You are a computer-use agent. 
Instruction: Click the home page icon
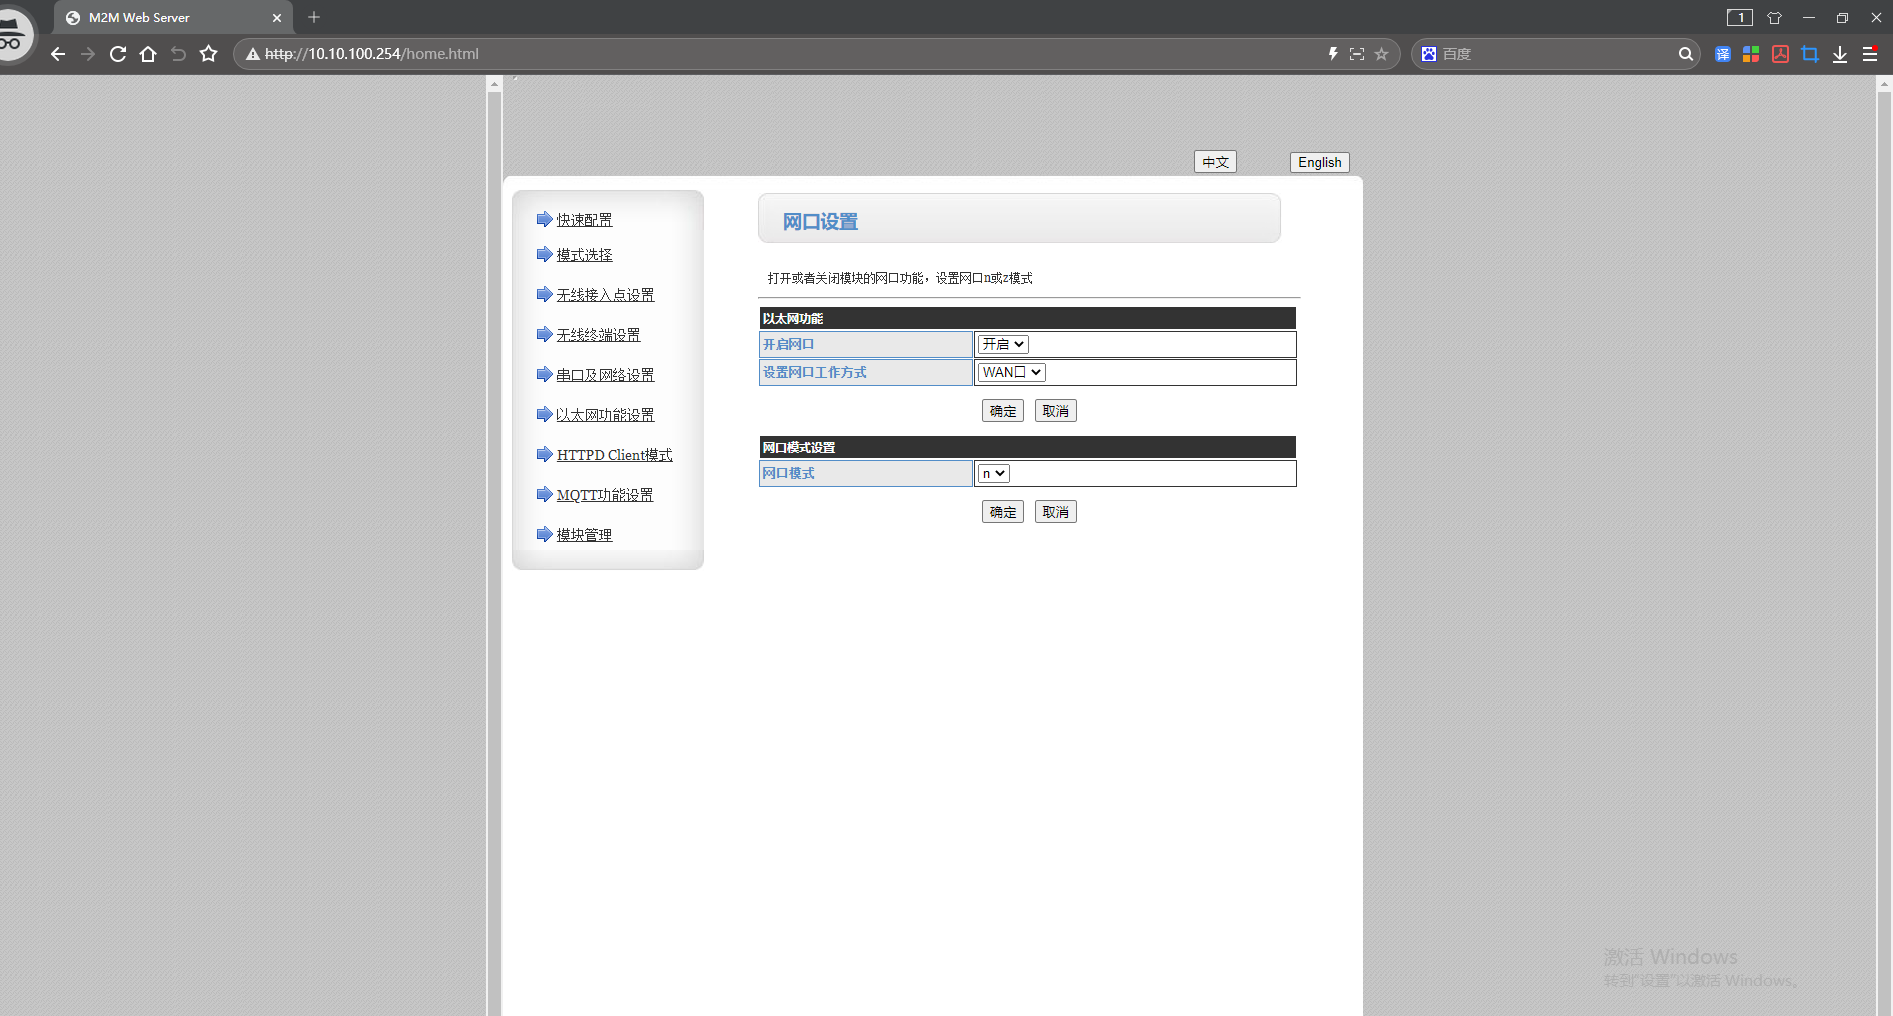[148, 54]
